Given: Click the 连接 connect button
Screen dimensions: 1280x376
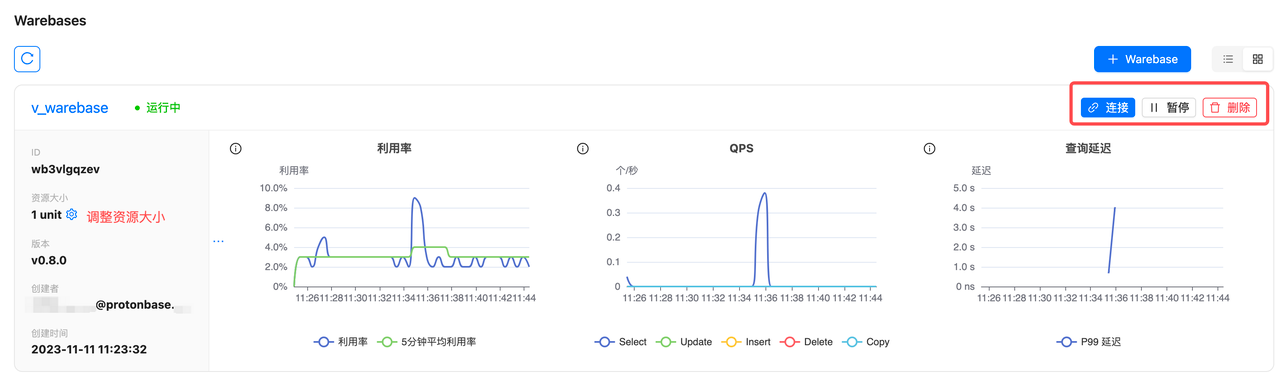Looking at the screenshot, I should (x=1108, y=107).
